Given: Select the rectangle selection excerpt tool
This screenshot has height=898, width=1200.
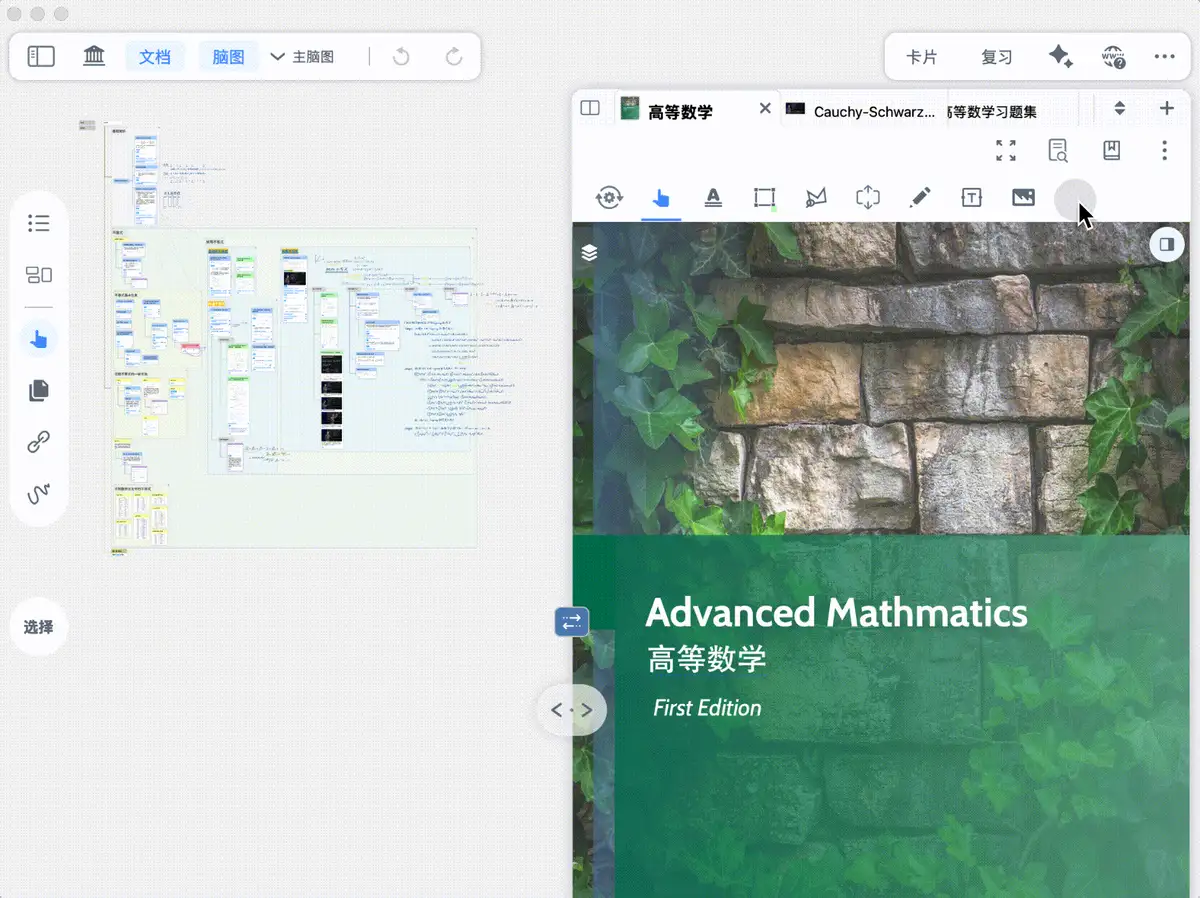Looking at the screenshot, I should (x=765, y=198).
